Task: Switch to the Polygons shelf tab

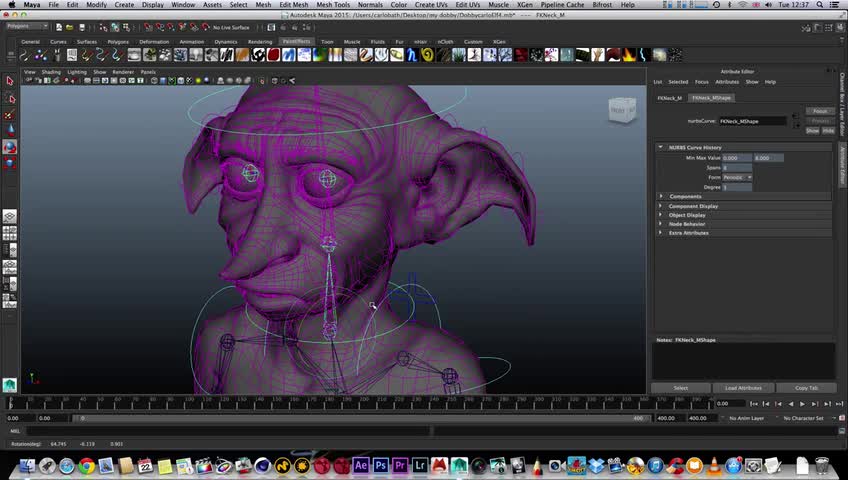Action: [x=118, y=42]
